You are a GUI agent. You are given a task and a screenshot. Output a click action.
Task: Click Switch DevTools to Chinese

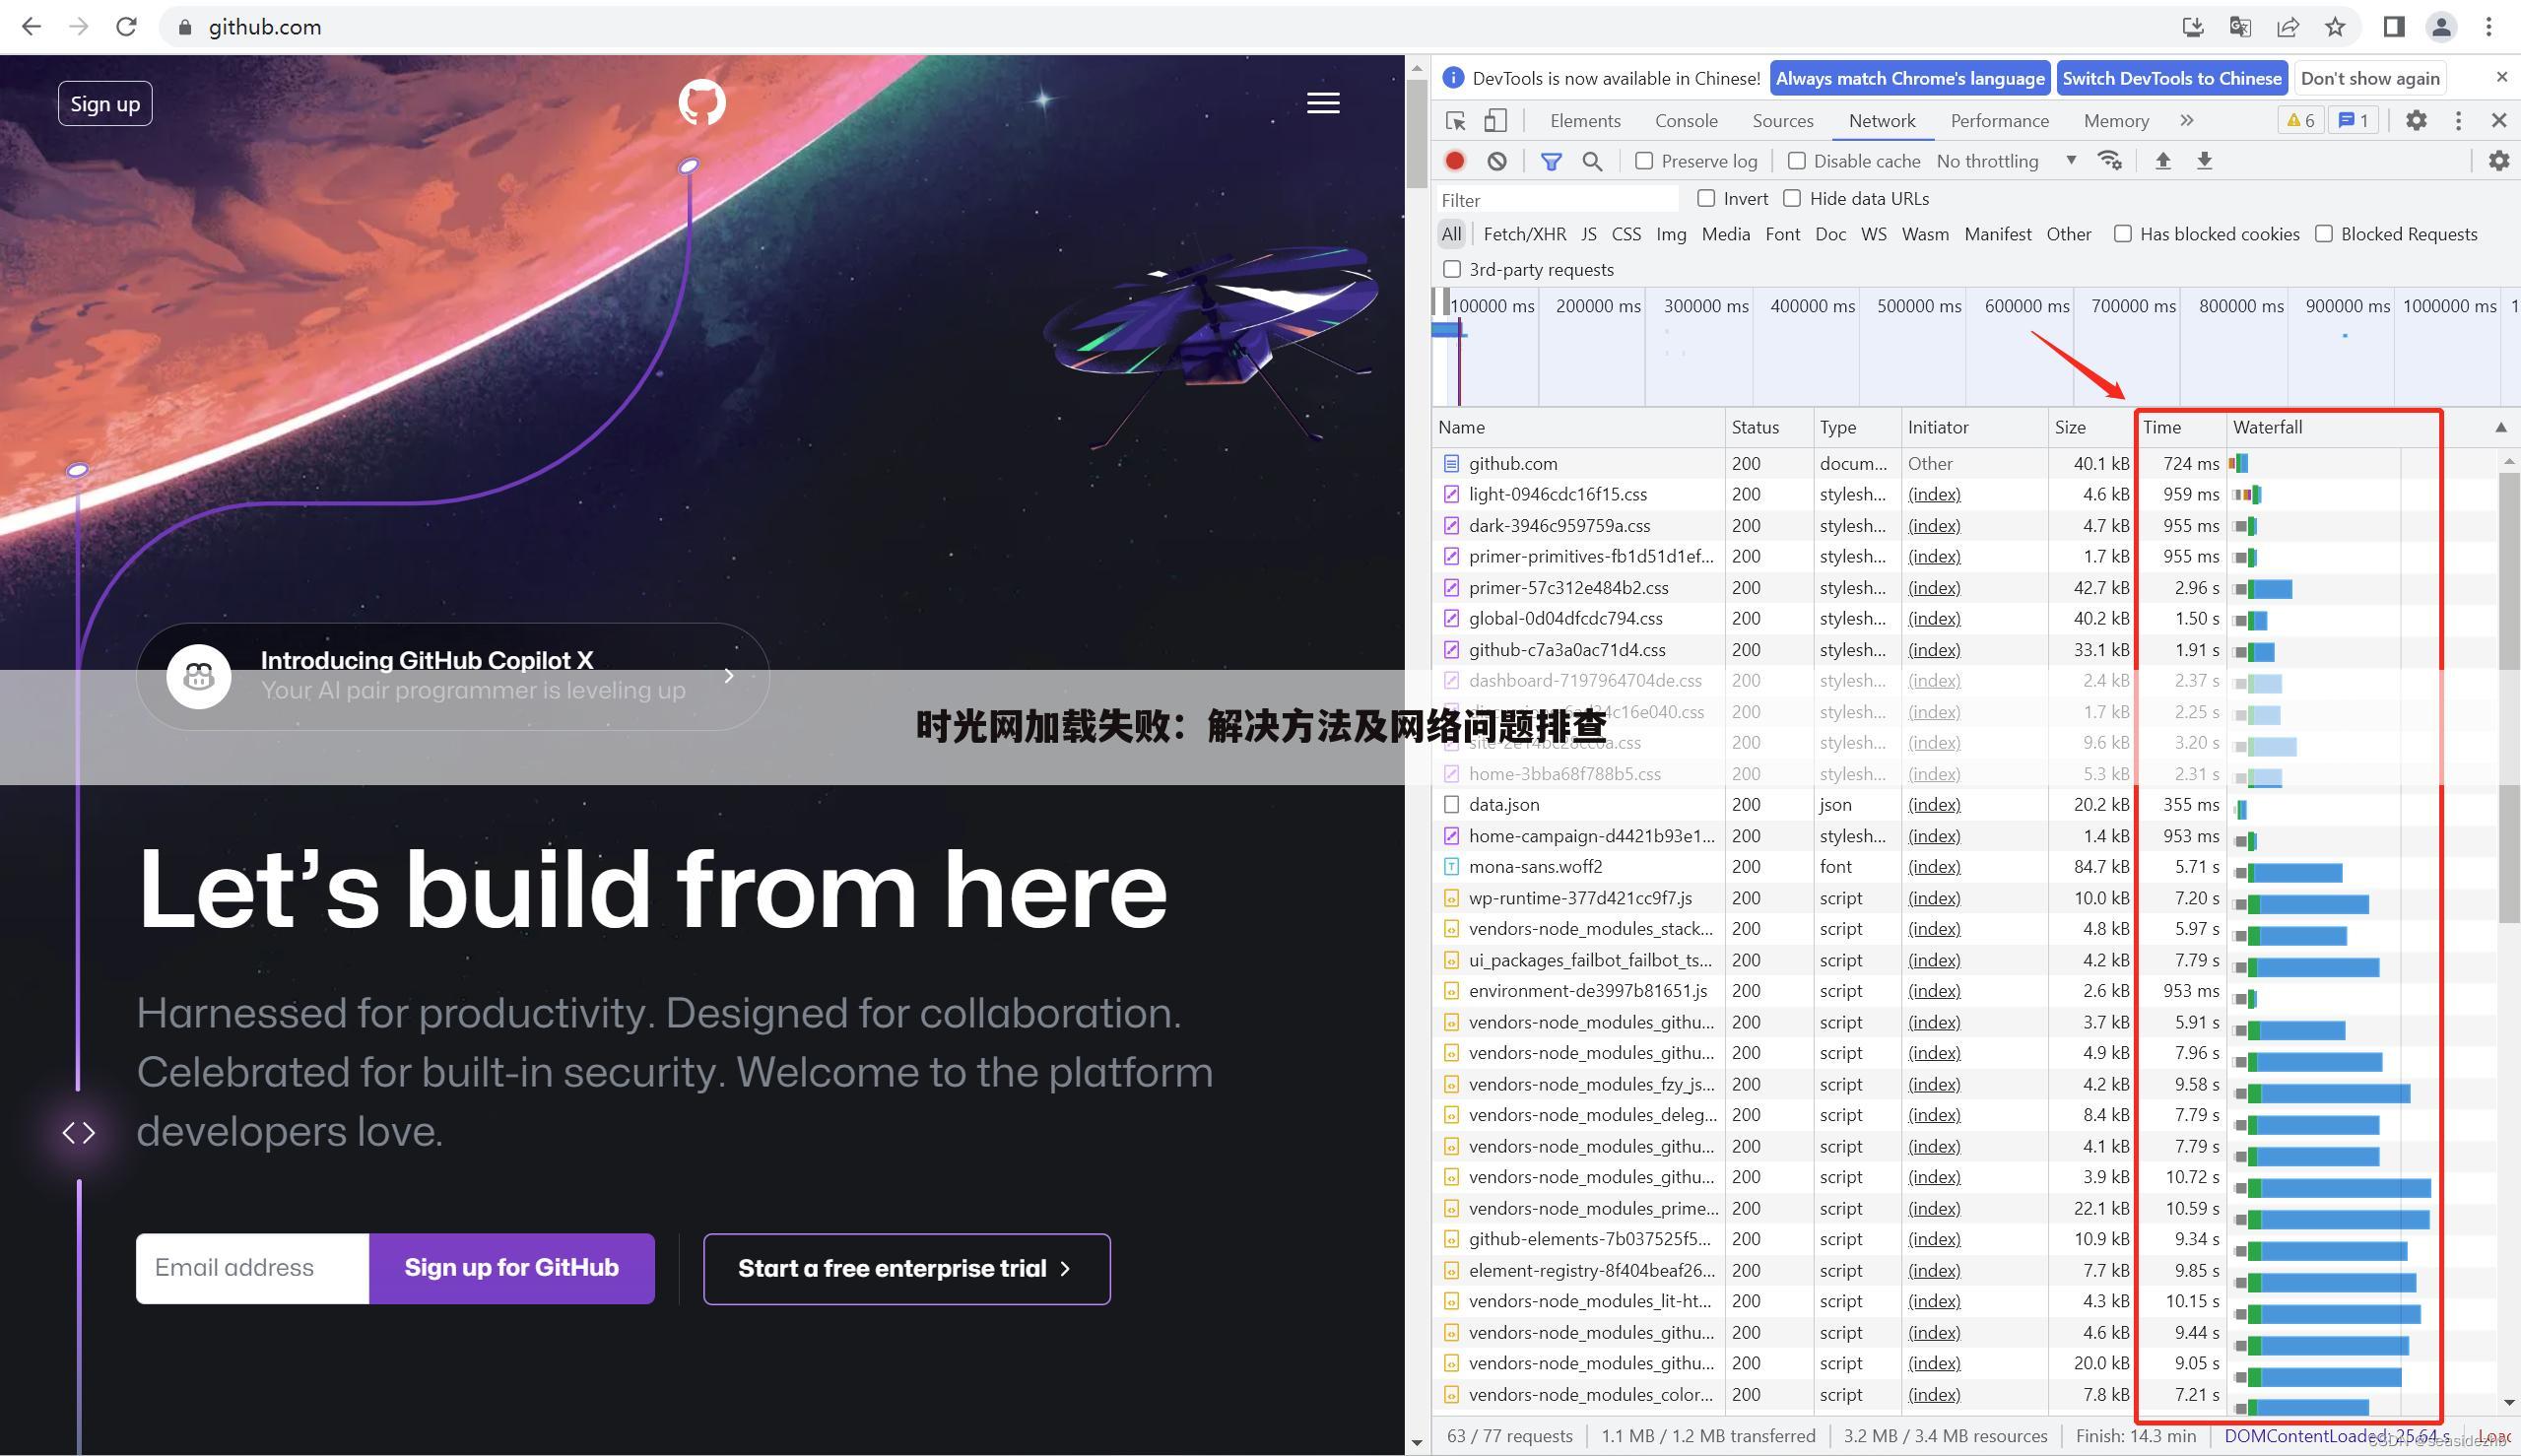[x=2171, y=78]
